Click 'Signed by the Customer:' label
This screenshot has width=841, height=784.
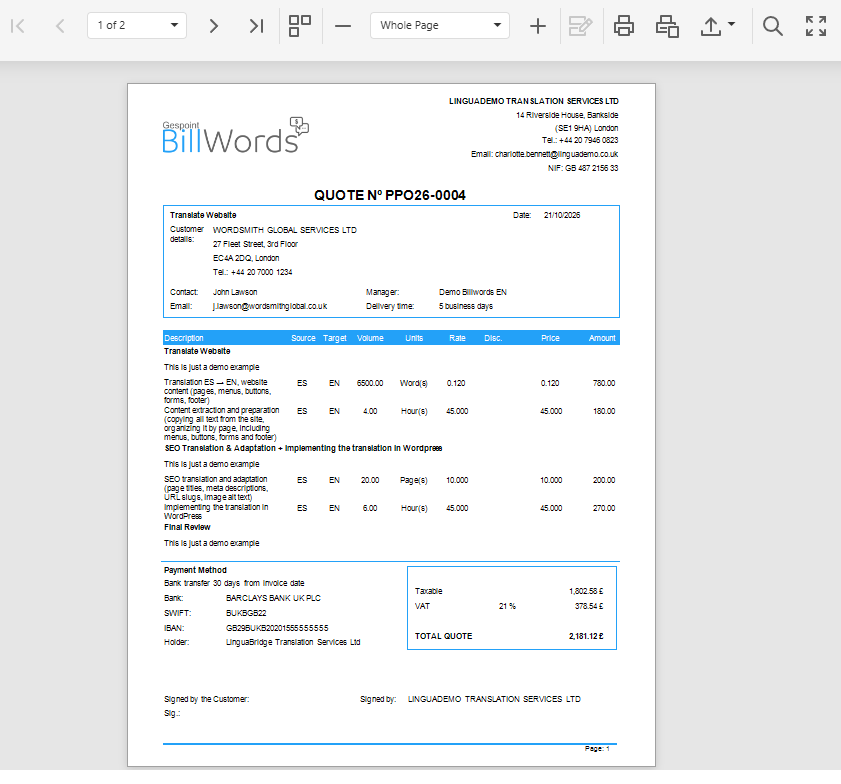click(206, 699)
